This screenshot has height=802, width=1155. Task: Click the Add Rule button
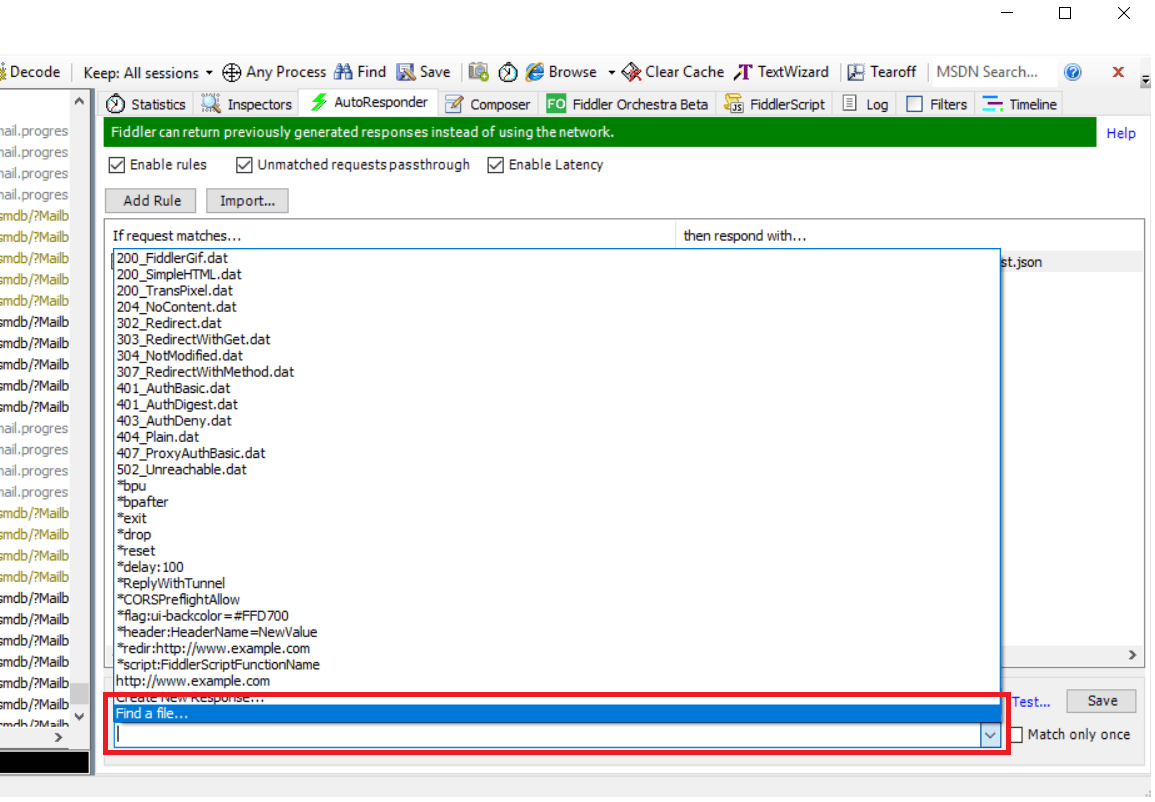pos(150,200)
